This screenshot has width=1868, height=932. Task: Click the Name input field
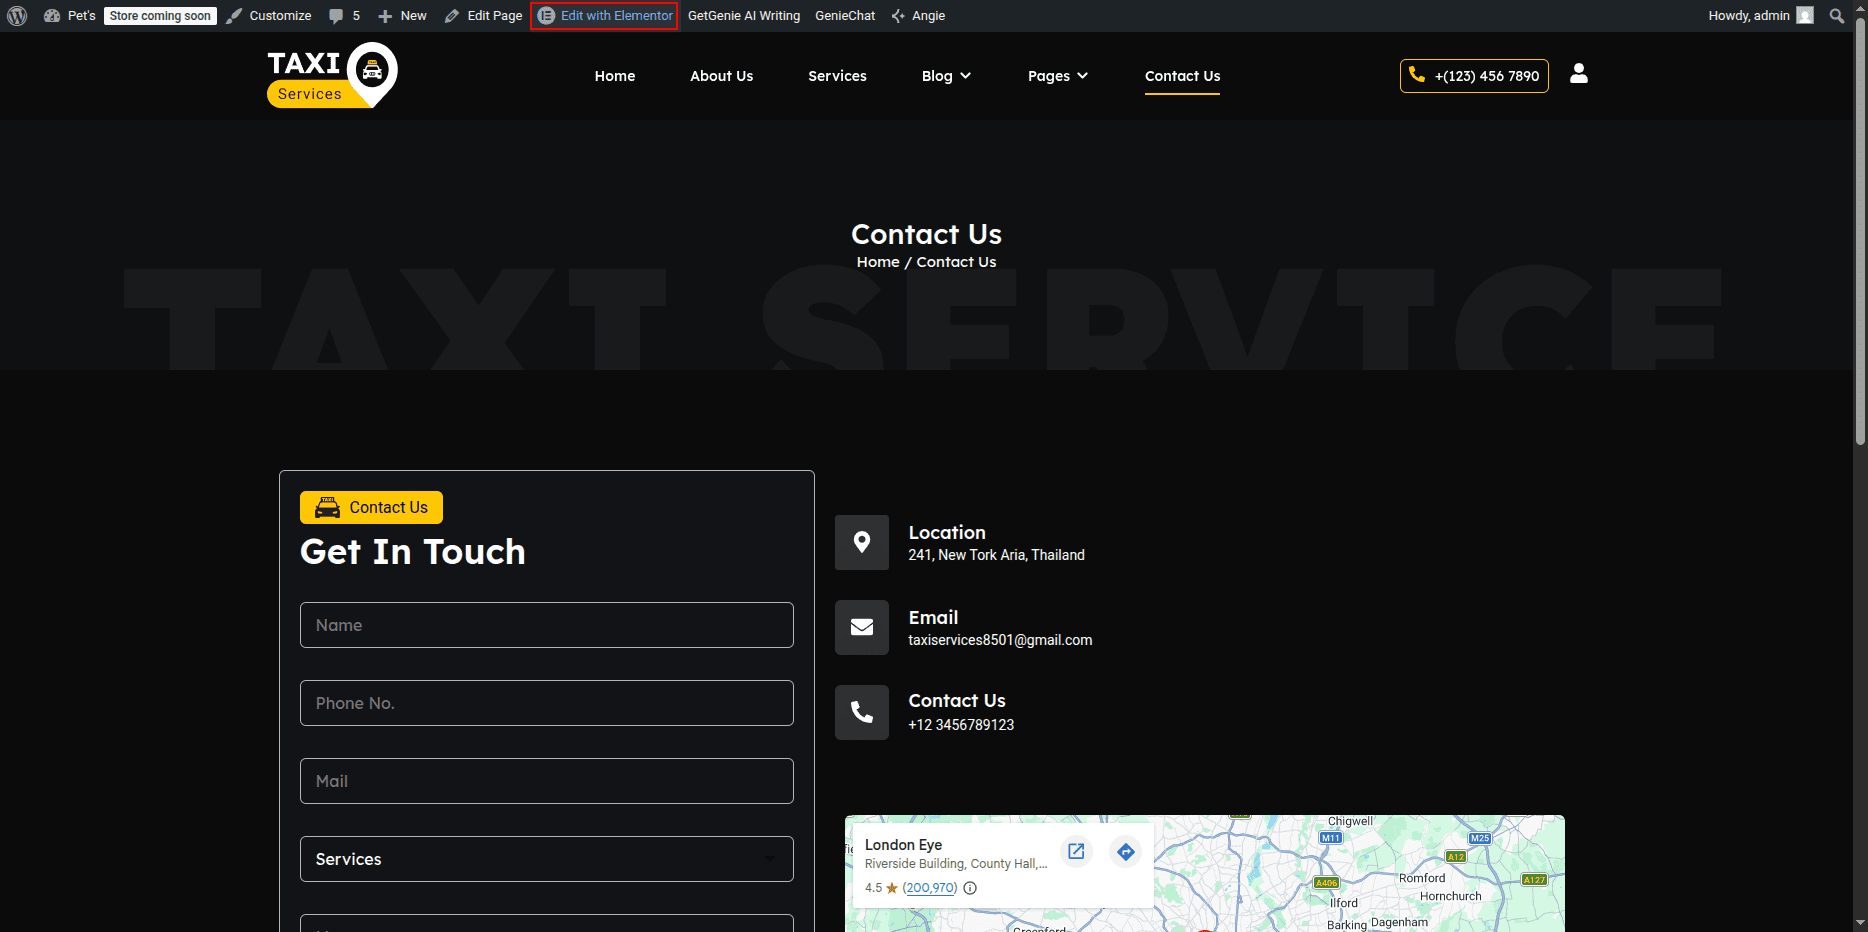tap(547, 625)
